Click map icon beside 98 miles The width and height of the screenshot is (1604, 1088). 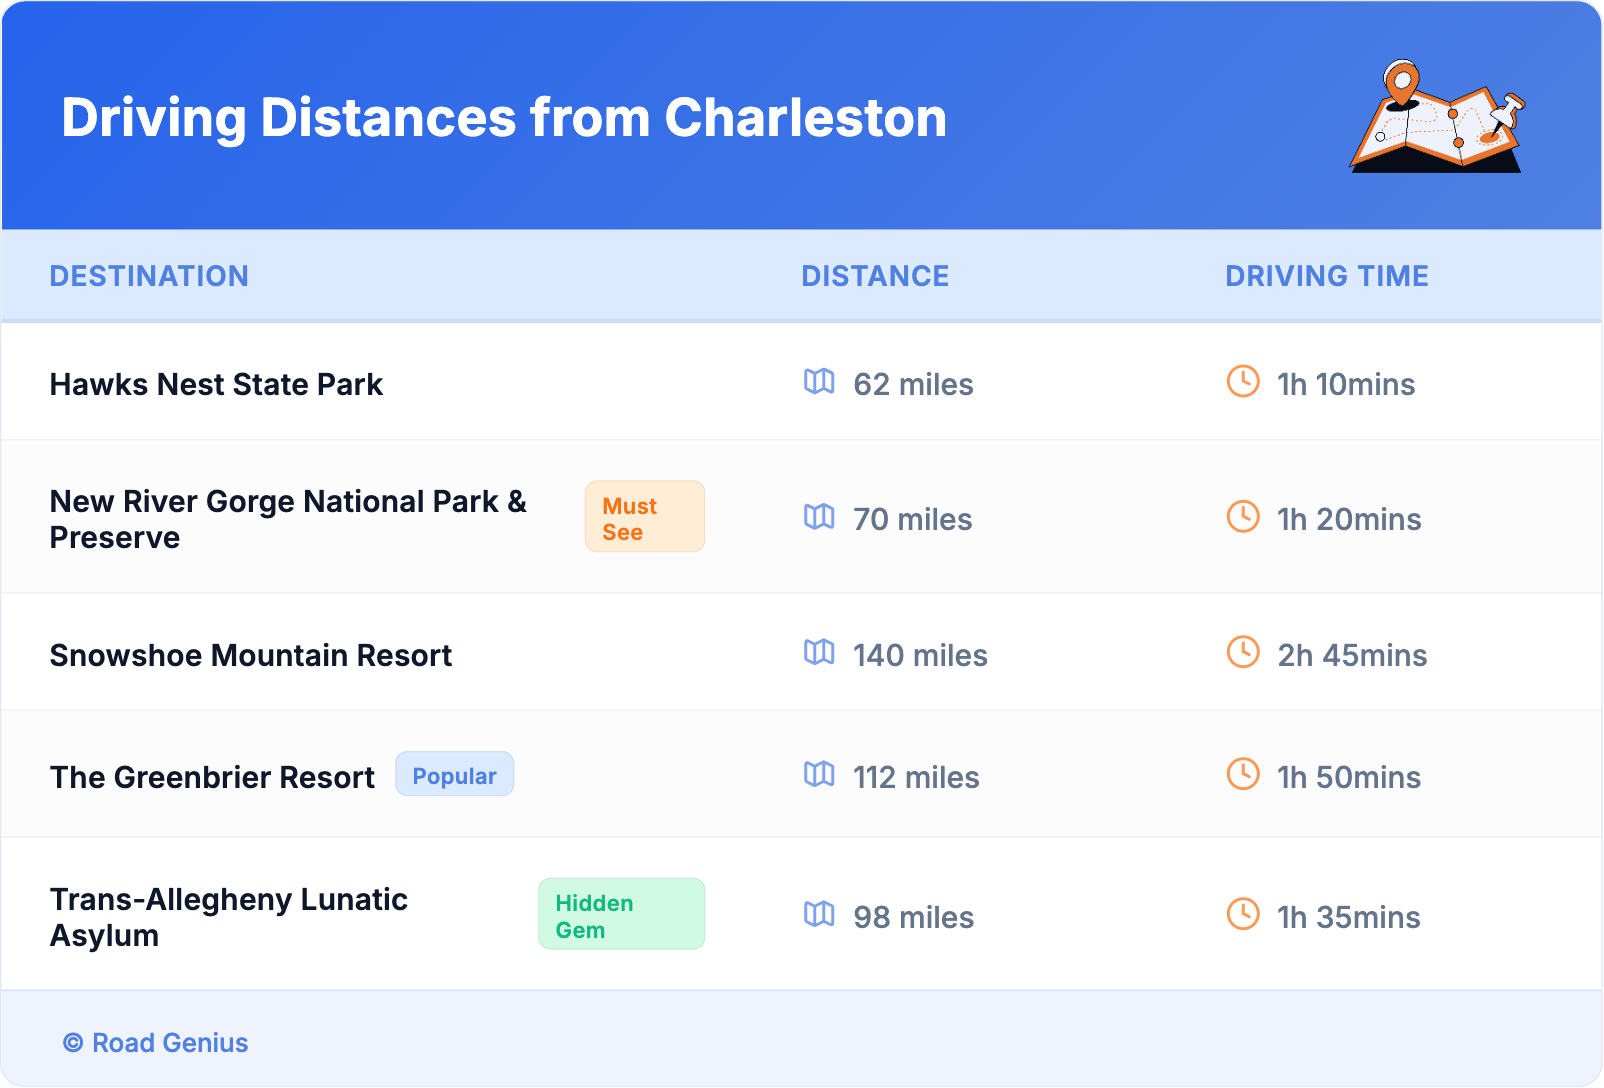click(819, 915)
